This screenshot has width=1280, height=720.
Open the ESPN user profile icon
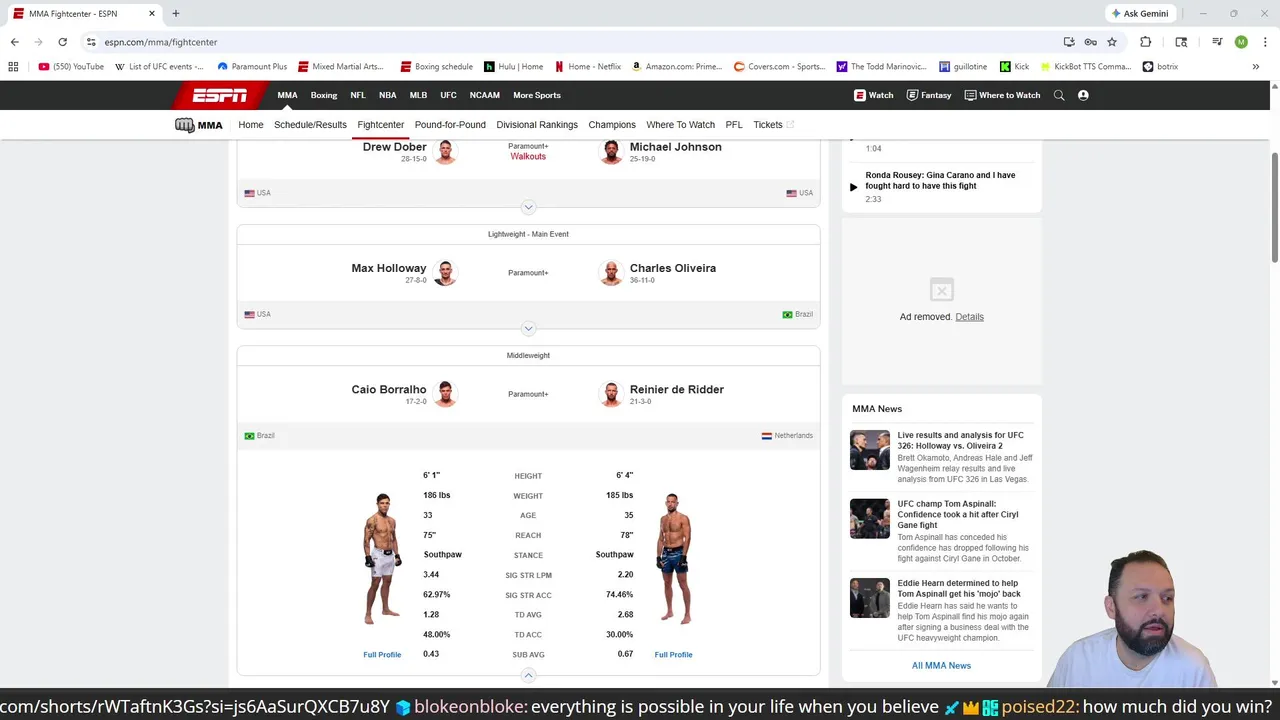(x=1083, y=95)
